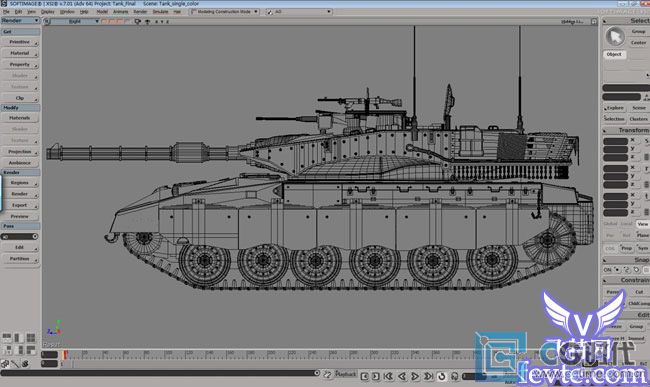
Task: Toggle Global transform mode
Action: pos(610,224)
